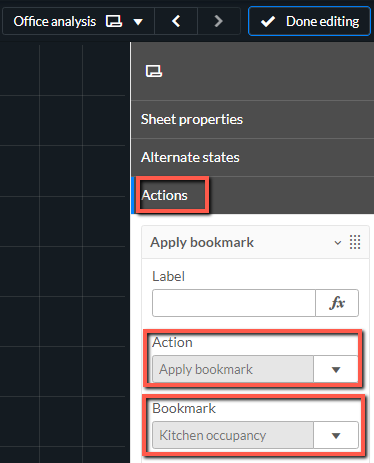
Task: Focus the Label text input field
Action: point(234,303)
